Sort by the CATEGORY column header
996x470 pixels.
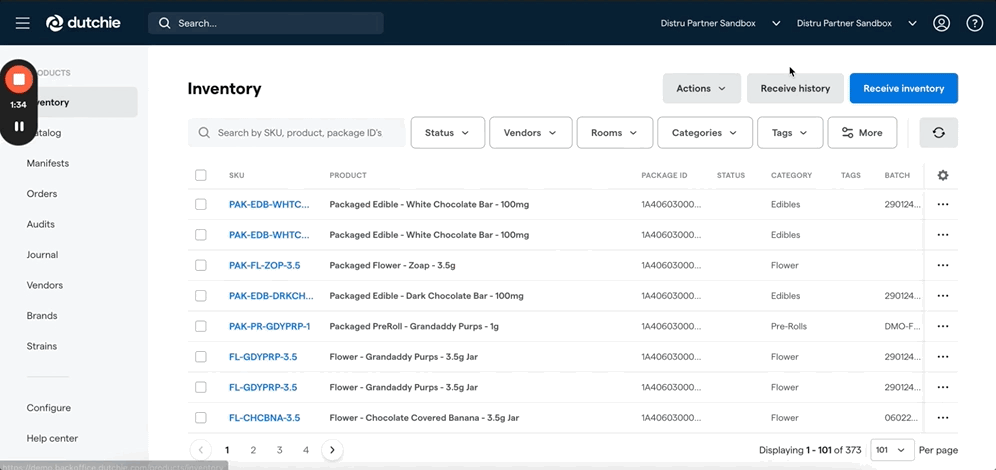tap(791, 175)
